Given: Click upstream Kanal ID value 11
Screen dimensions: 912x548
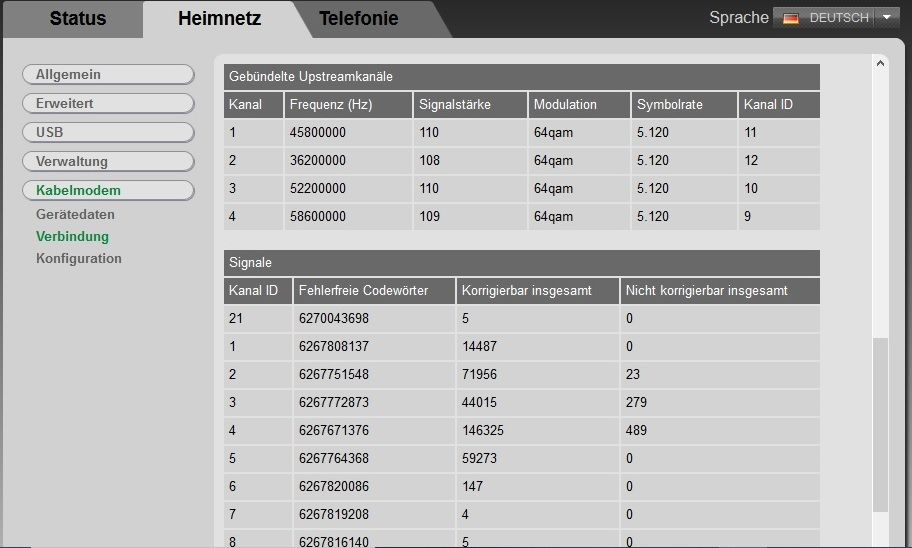Looking at the screenshot, I should [750, 133].
